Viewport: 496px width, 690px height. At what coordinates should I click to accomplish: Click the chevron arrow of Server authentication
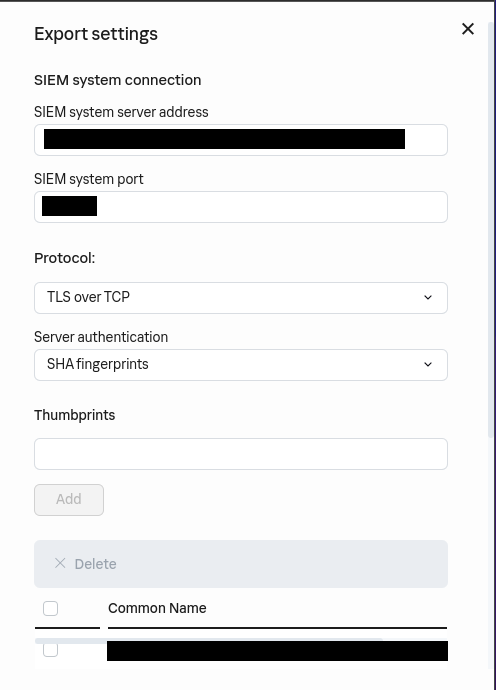(x=428, y=364)
